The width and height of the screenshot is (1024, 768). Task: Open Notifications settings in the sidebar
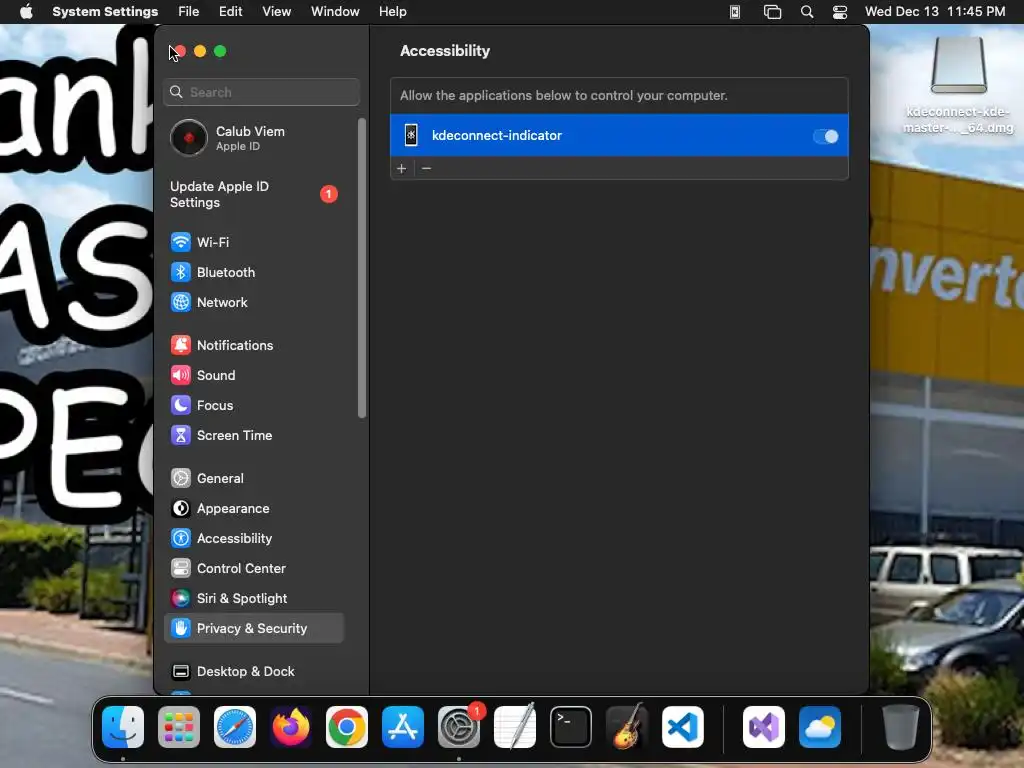[x=253, y=345]
